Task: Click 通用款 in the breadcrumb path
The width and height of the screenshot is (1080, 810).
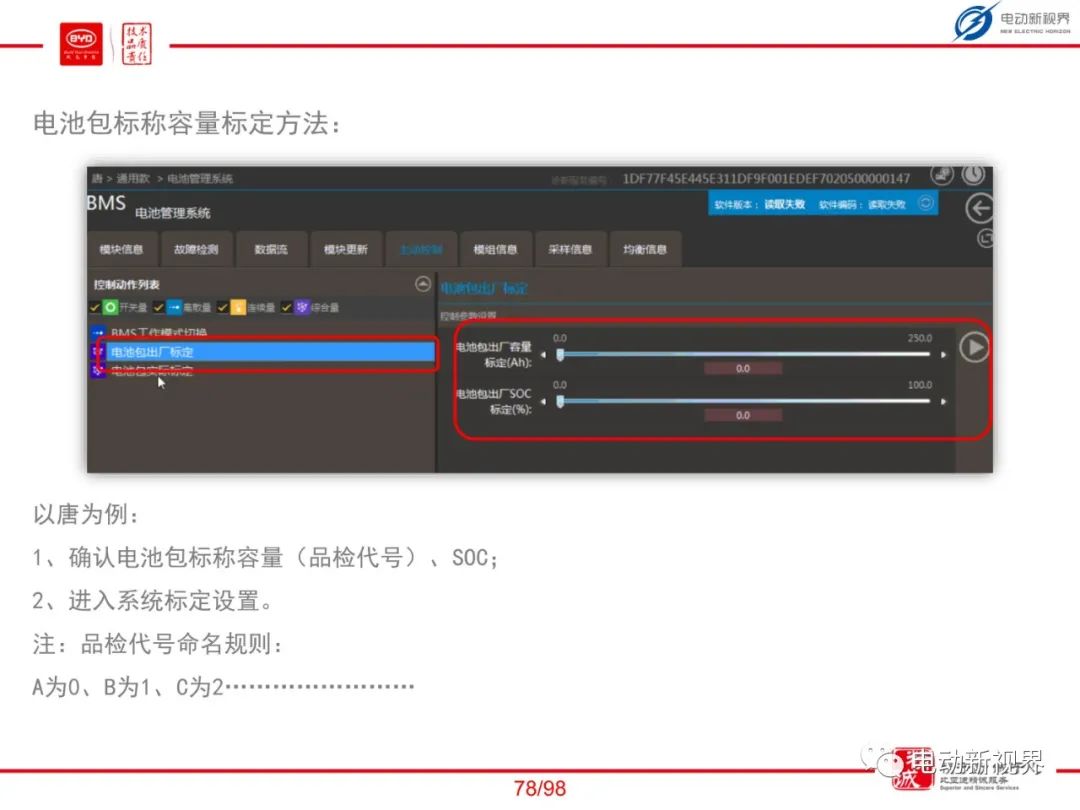Action: pyautogui.click(x=133, y=178)
